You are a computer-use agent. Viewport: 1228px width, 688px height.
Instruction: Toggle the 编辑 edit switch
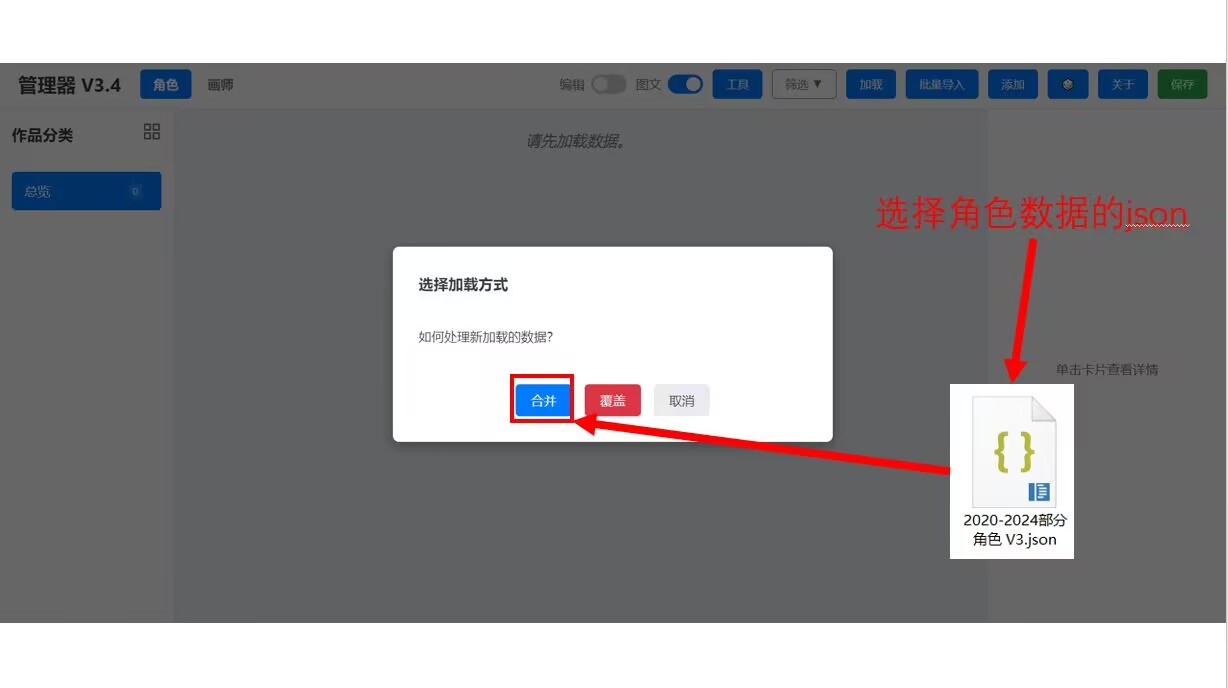click(608, 85)
